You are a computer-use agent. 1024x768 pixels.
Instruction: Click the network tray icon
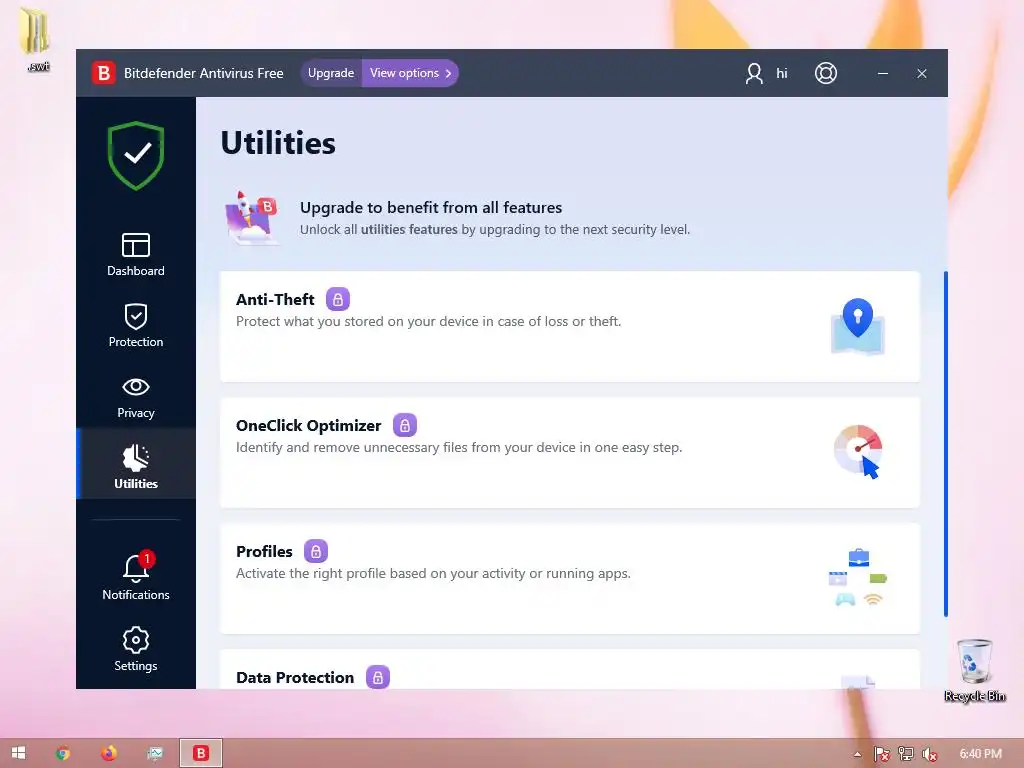coord(905,754)
